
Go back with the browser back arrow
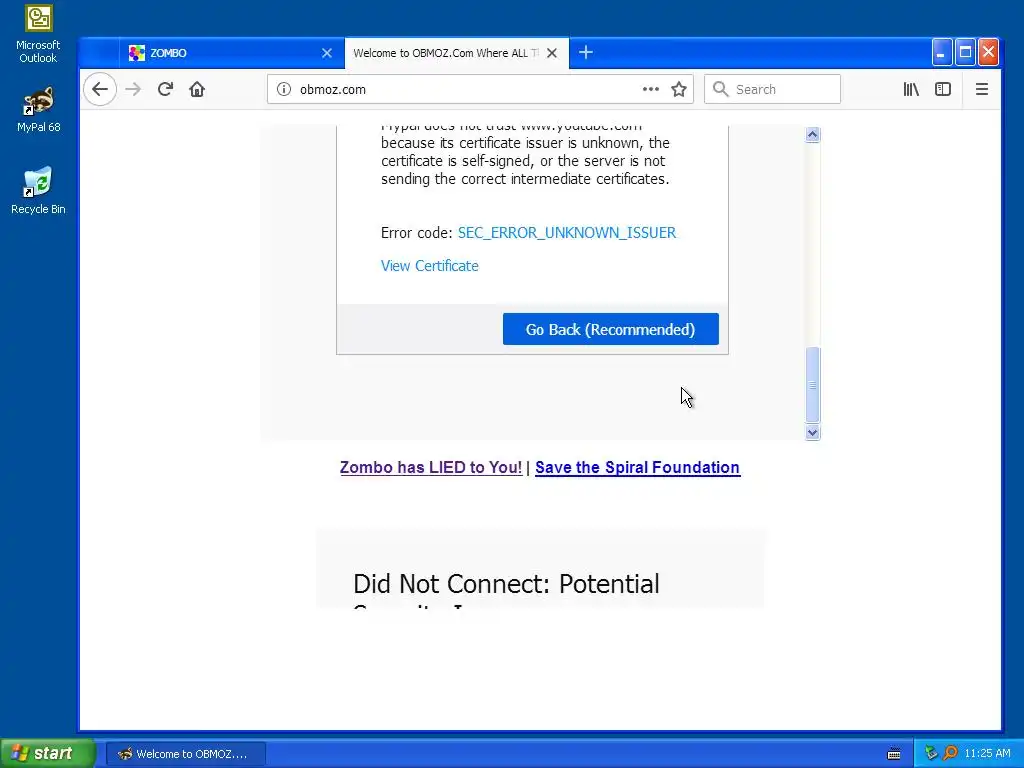tap(100, 89)
